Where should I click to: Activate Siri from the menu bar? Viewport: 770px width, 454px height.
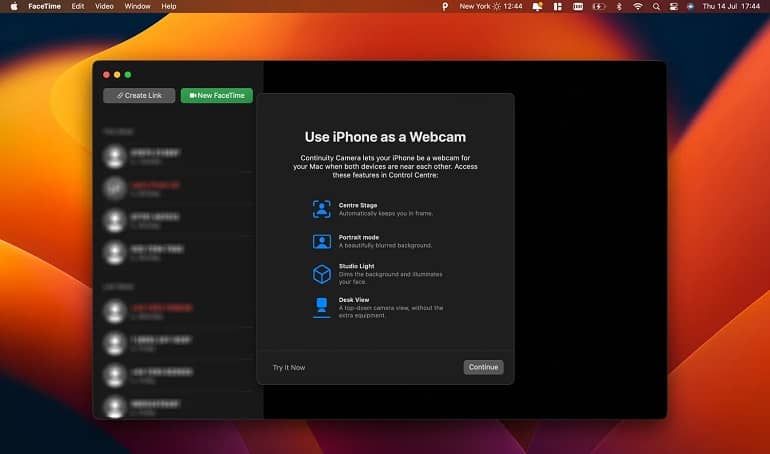[x=690, y=6]
